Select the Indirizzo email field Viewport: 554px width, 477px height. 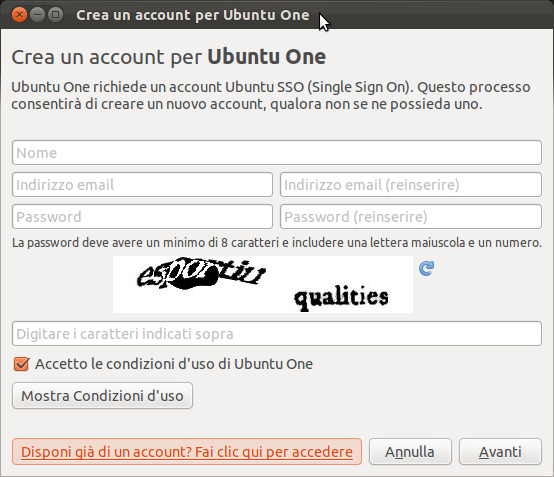(x=142, y=184)
